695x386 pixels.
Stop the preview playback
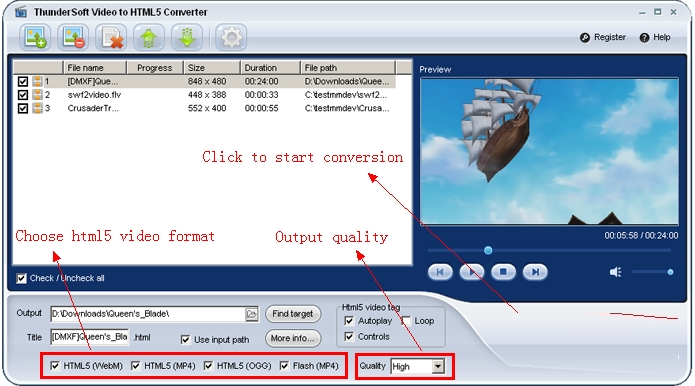pos(503,272)
